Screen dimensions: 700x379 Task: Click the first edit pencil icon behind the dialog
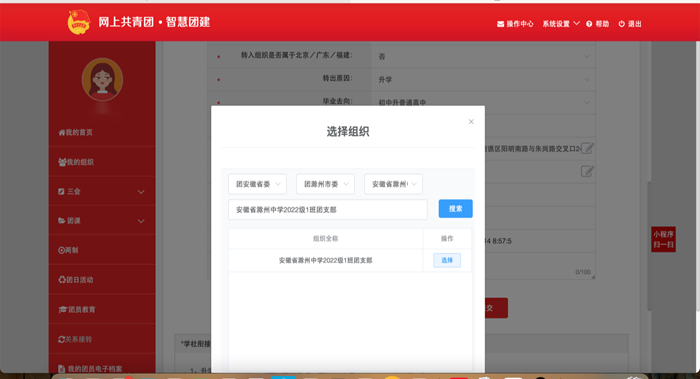[587, 148]
